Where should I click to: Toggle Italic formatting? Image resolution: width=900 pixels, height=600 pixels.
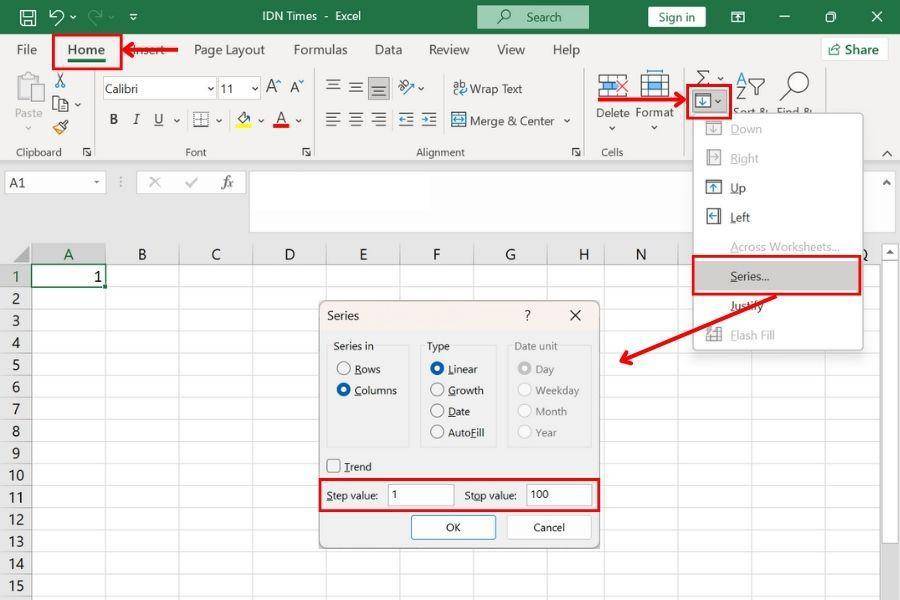(136, 119)
